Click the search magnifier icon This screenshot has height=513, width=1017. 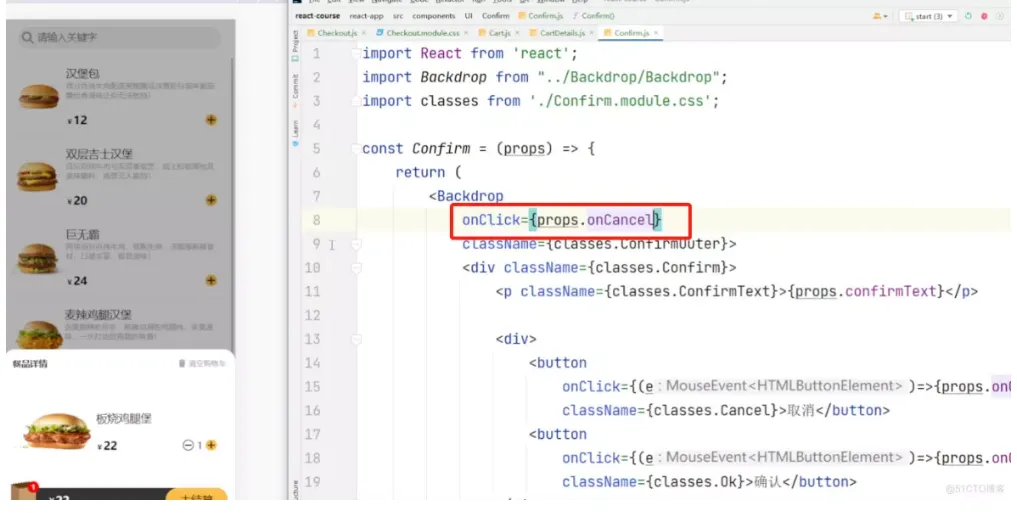(x=27, y=38)
